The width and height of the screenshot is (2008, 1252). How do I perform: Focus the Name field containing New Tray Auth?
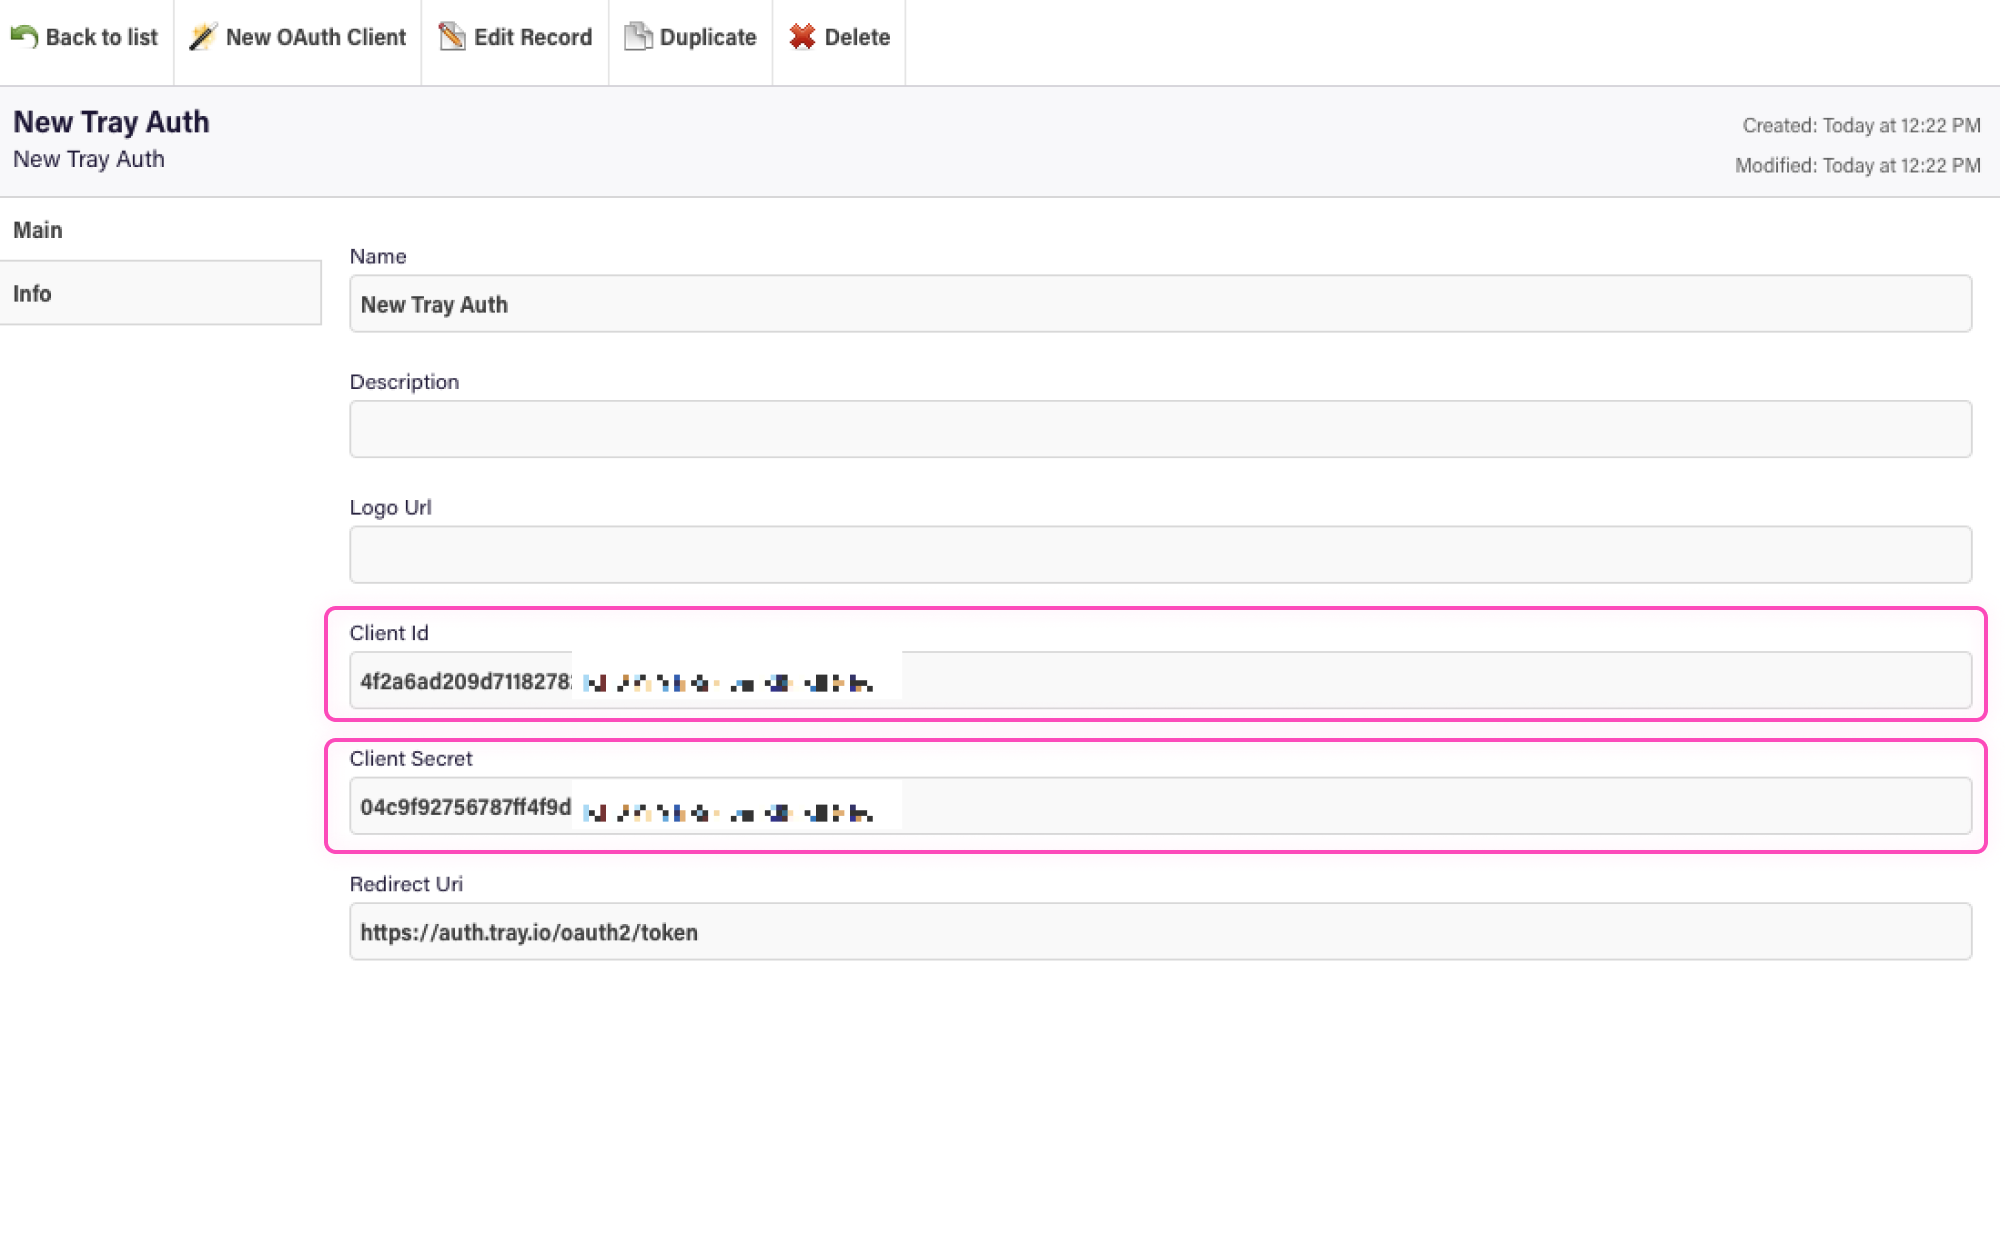point(1160,304)
